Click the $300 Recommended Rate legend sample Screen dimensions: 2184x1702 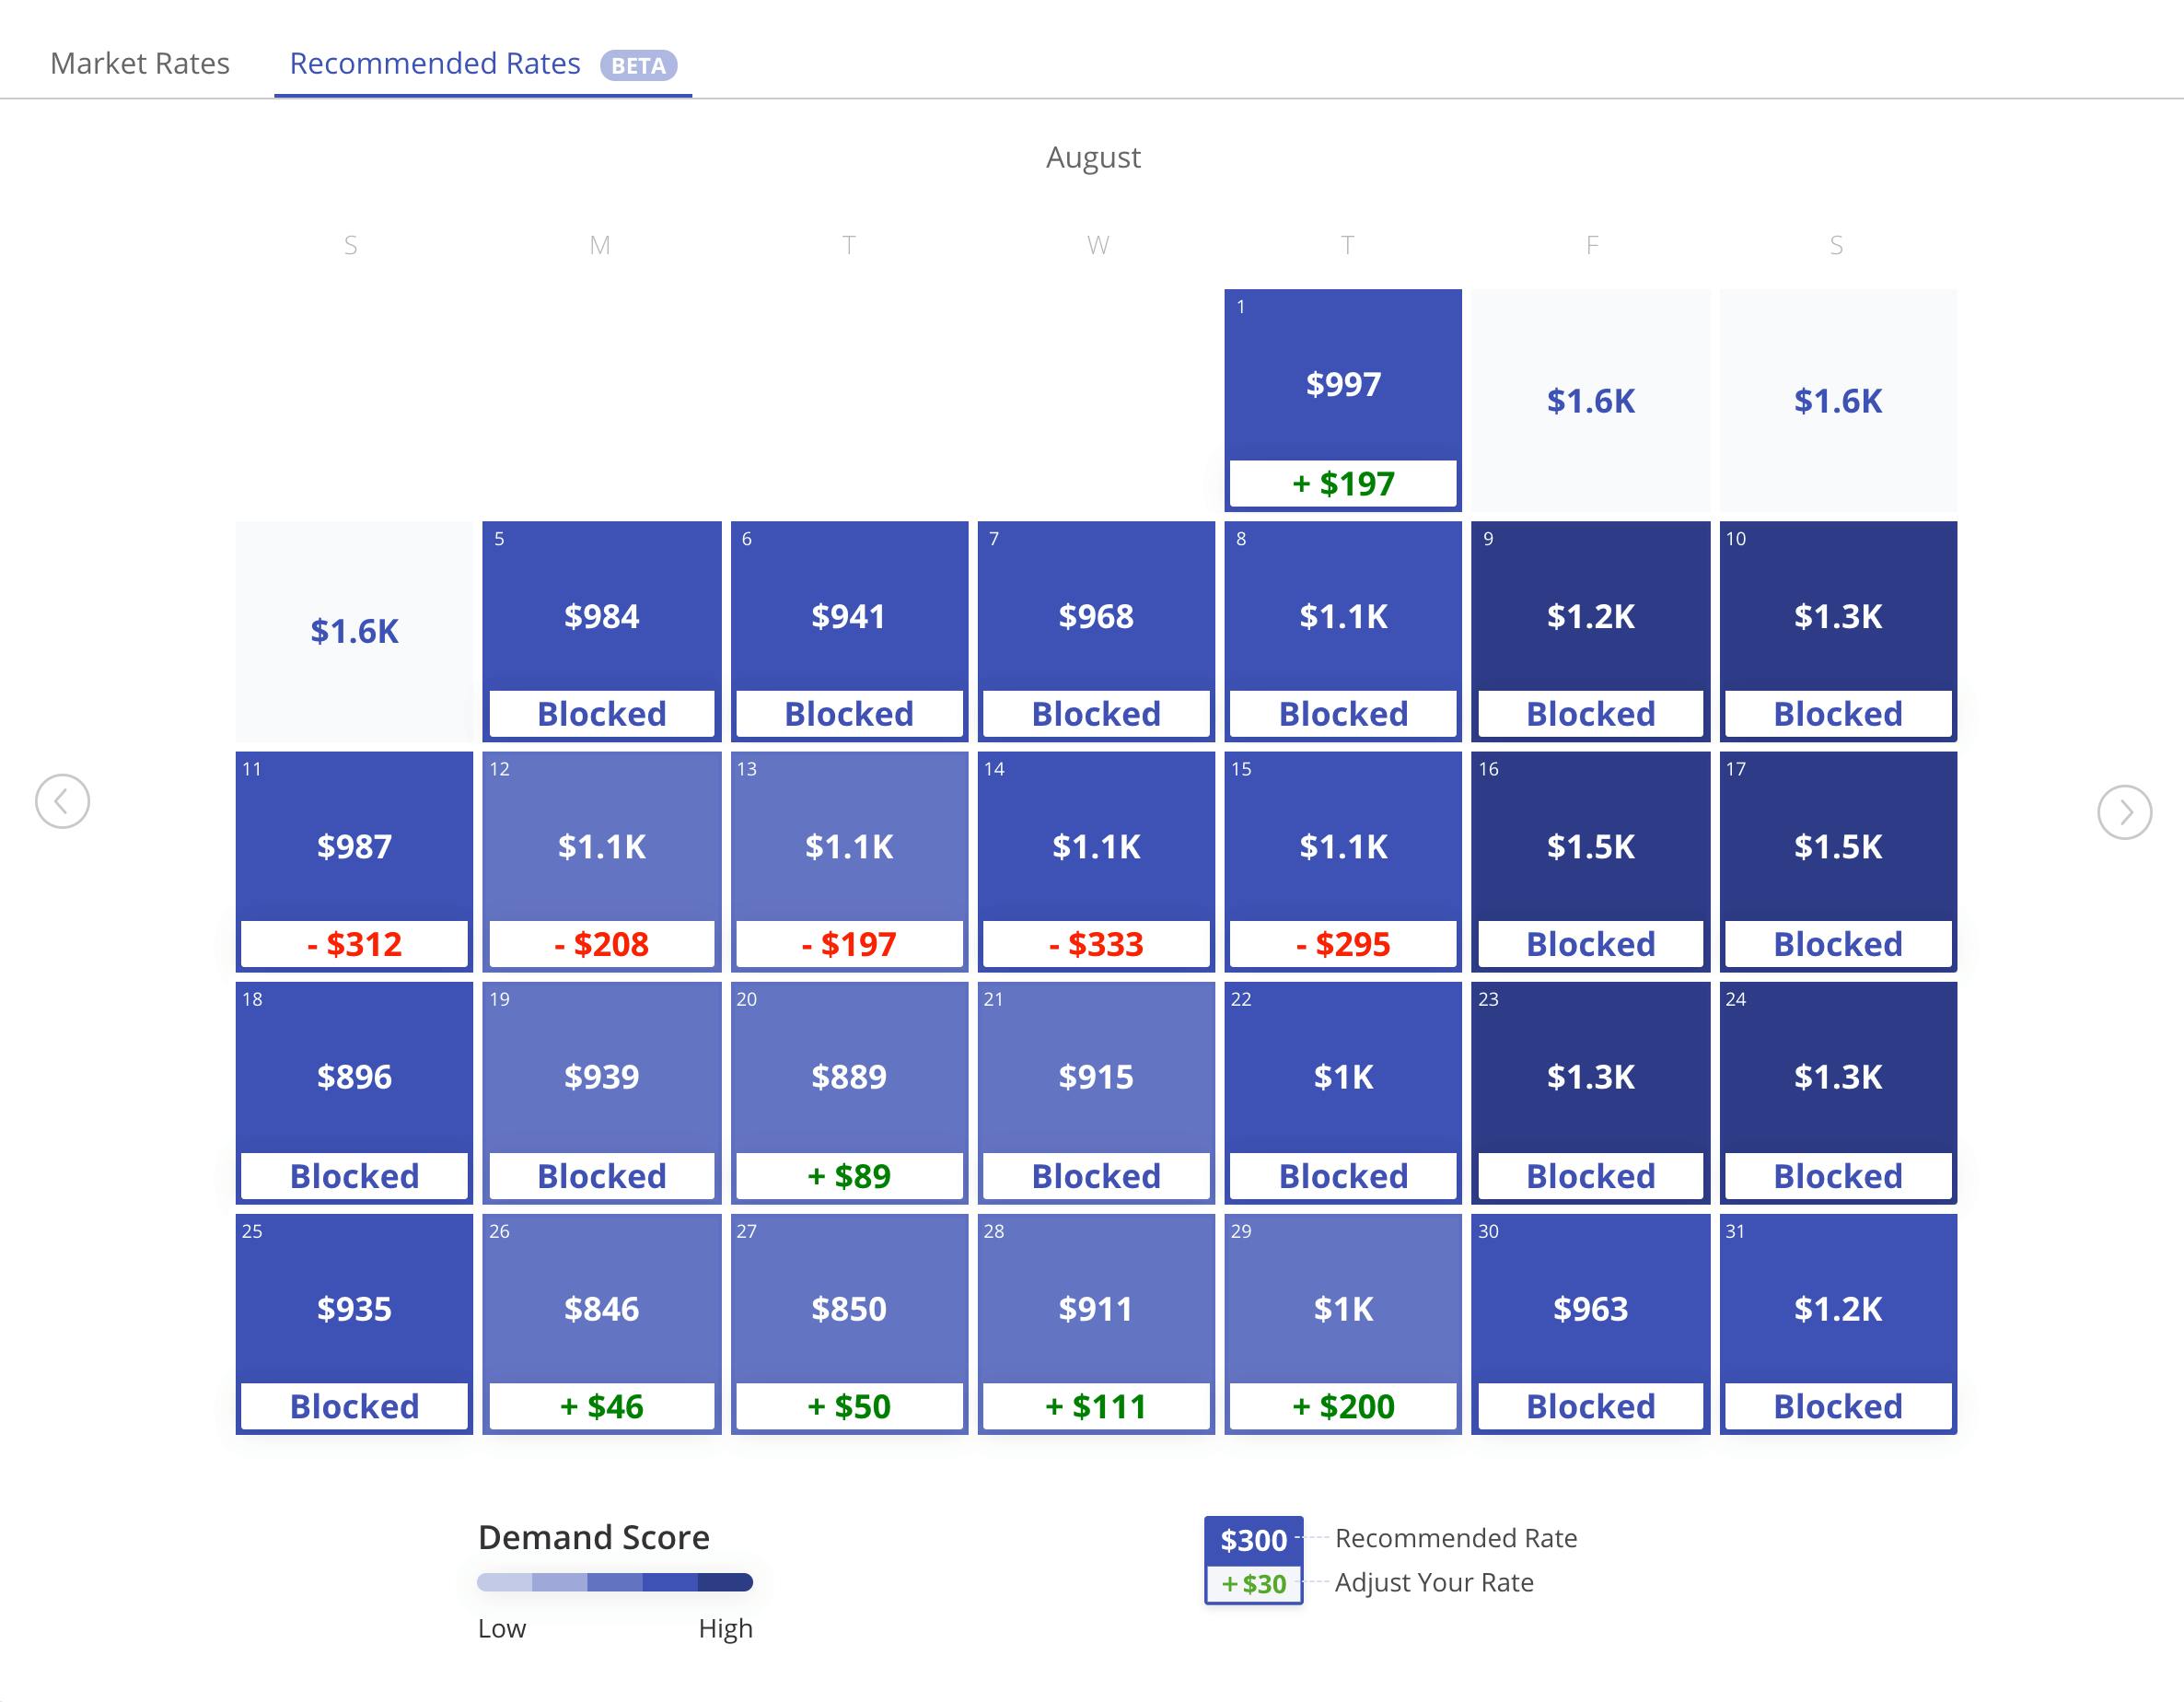tap(1253, 1540)
